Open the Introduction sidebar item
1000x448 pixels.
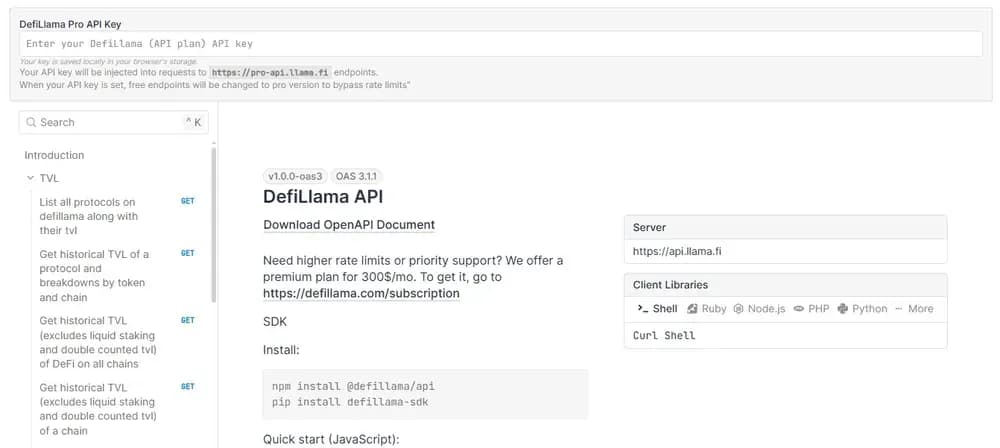pos(54,155)
